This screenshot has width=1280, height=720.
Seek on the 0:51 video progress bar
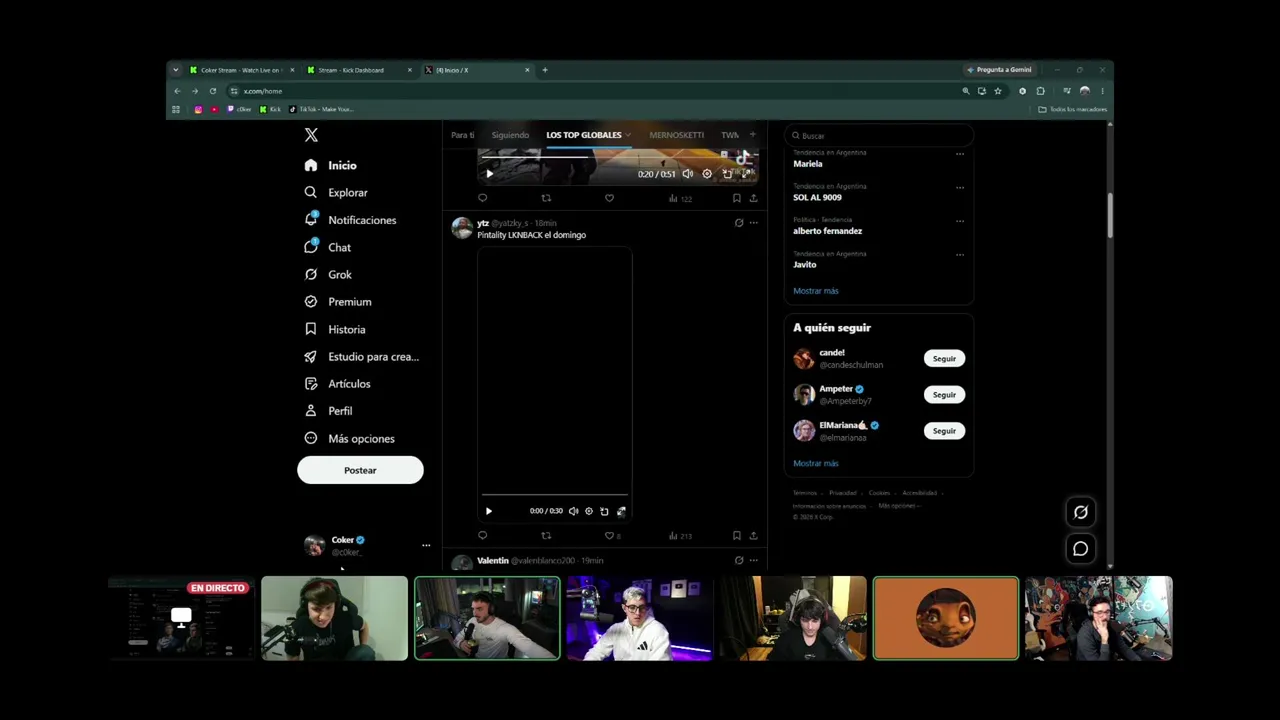pos(618,157)
